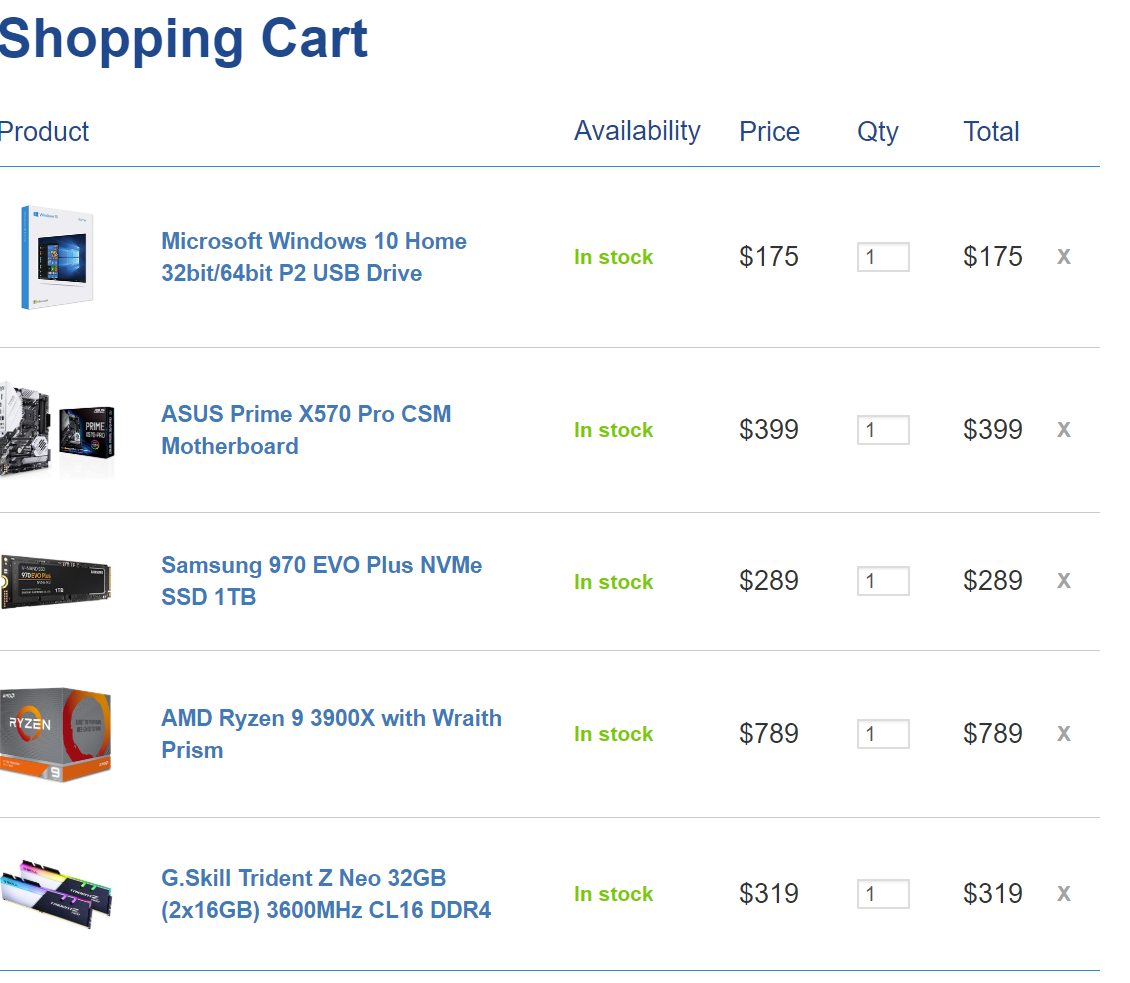The height and width of the screenshot is (983, 1130).
Task: Remove ASUS Prime X570 motherboard from cart
Action: (x=1064, y=430)
